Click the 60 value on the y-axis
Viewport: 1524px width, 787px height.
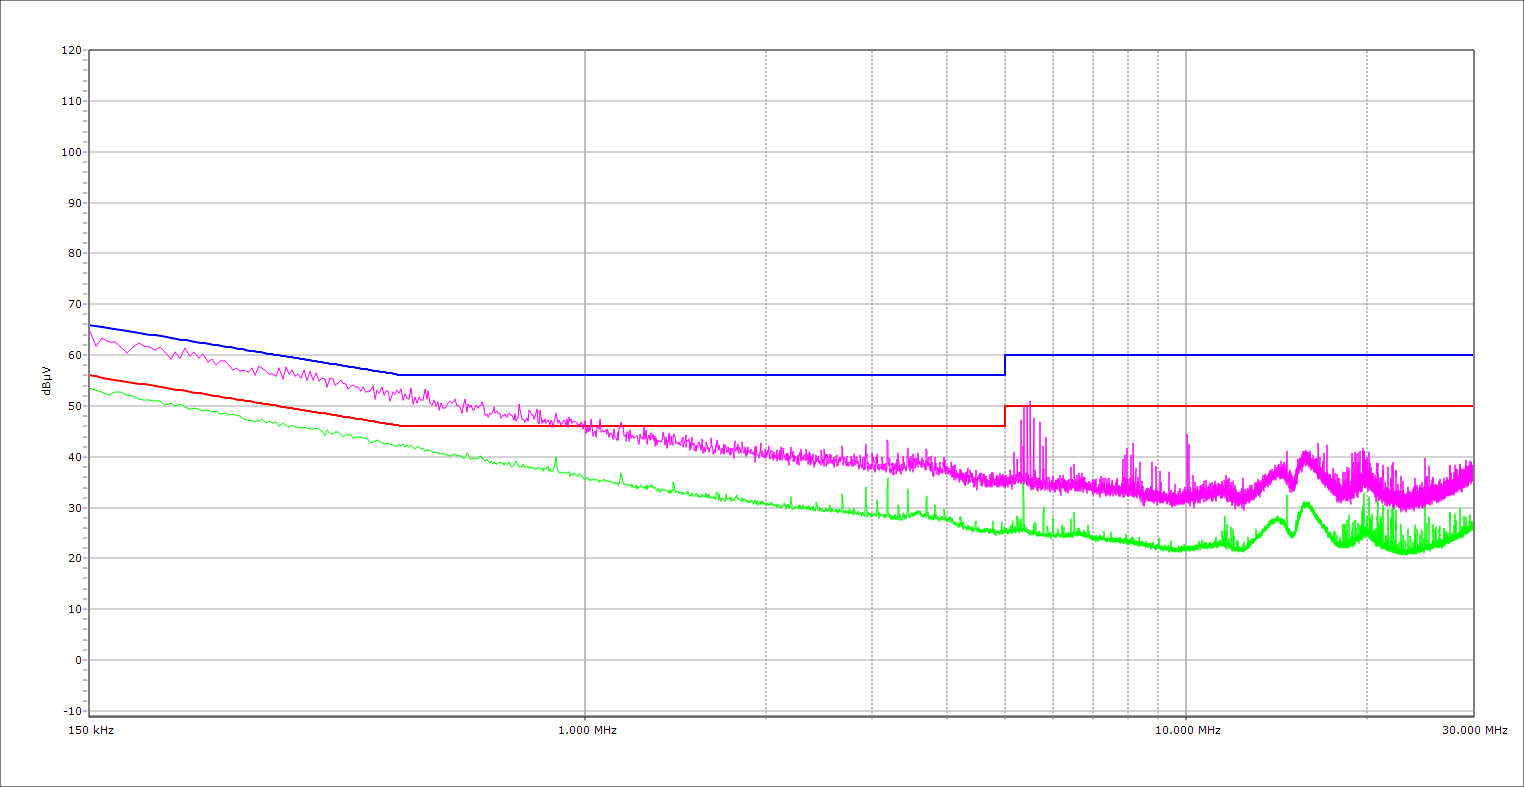[x=74, y=355]
